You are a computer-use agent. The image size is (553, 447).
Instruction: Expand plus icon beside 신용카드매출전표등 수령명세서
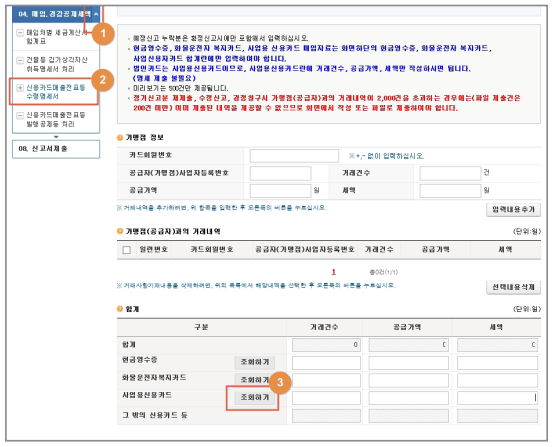coord(20,88)
